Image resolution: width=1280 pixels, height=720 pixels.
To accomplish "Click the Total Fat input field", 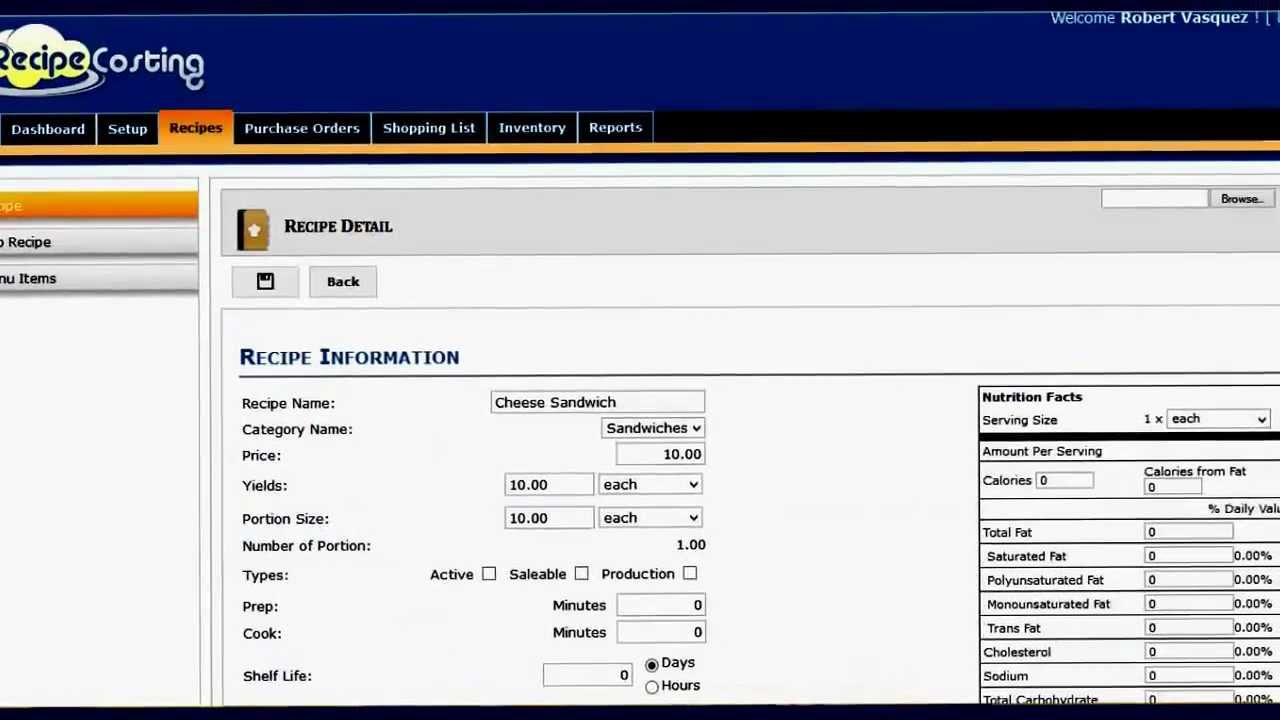I will click(1189, 533).
